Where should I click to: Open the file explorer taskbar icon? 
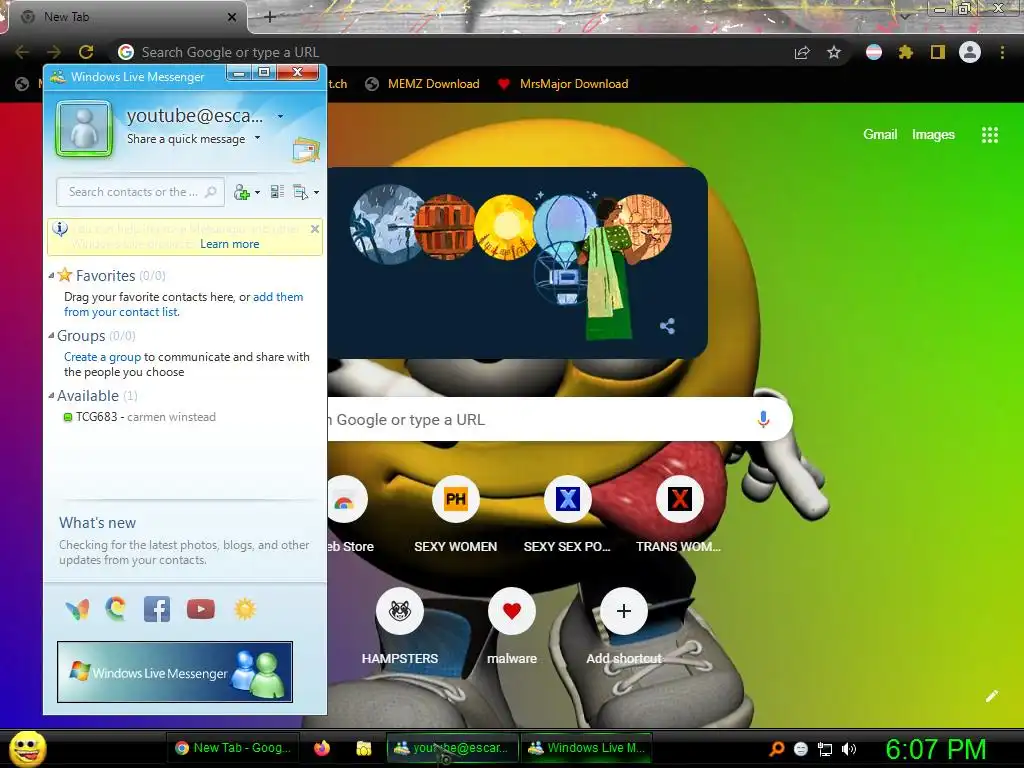[x=363, y=748]
